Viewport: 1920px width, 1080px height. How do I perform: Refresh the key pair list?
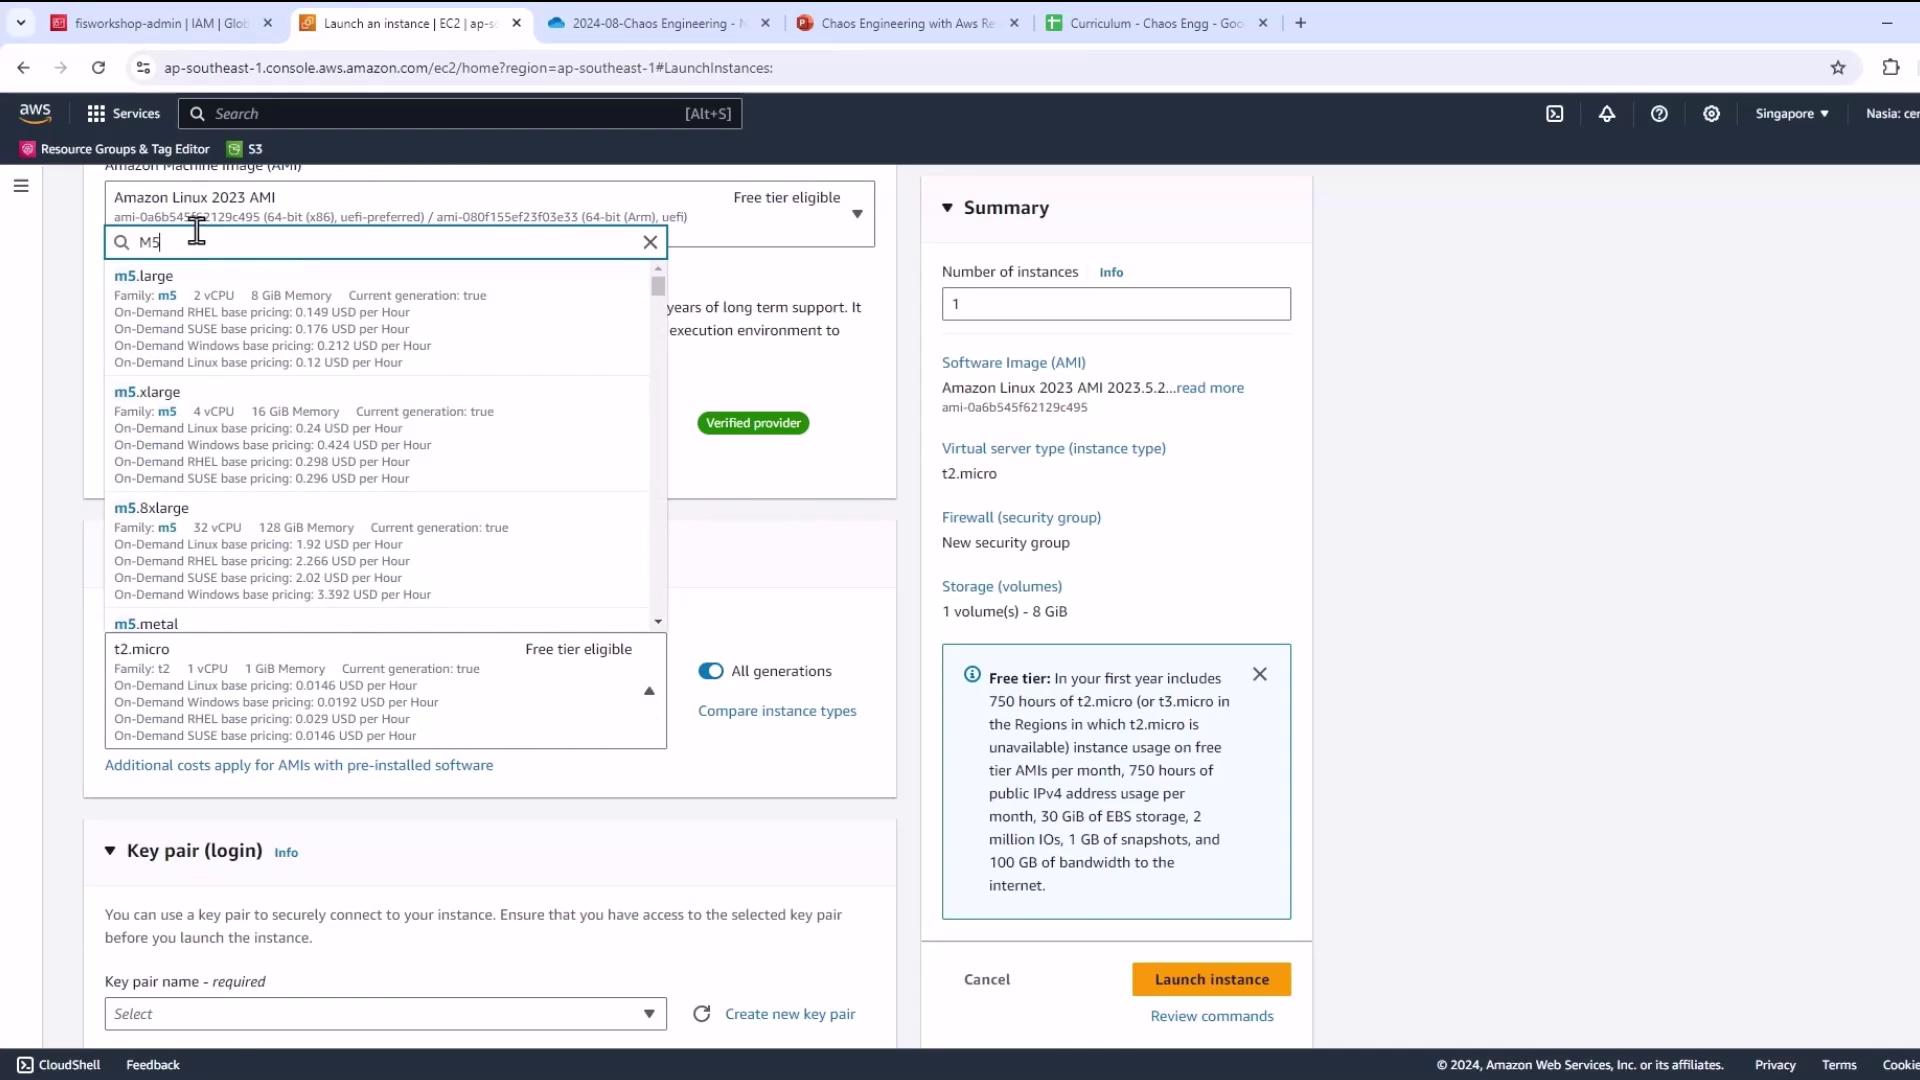(x=702, y=1014)
